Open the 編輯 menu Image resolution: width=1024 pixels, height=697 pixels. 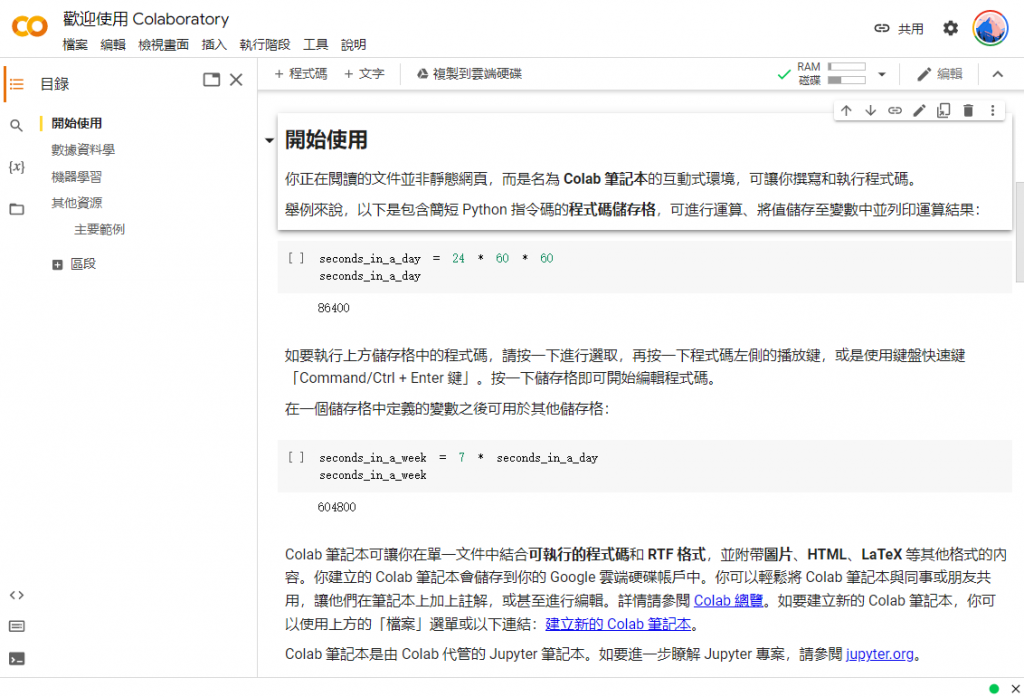click(113, 44)
